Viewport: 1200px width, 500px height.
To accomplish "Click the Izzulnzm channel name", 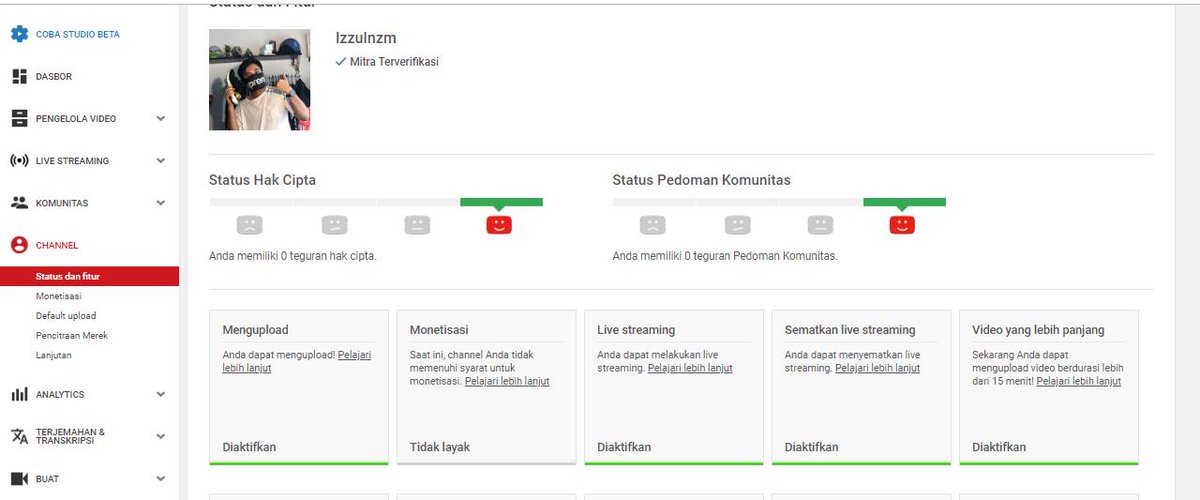I will 366,38.
